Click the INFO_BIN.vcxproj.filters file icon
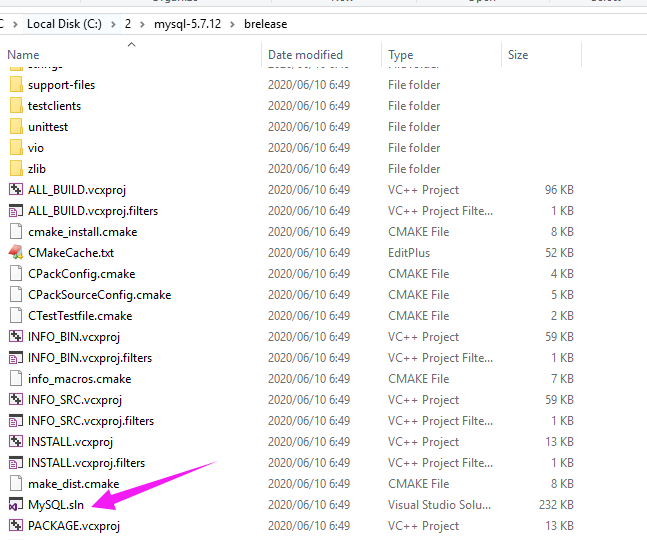The width and height of the screenshot is (647, 540). coord(16,358)
